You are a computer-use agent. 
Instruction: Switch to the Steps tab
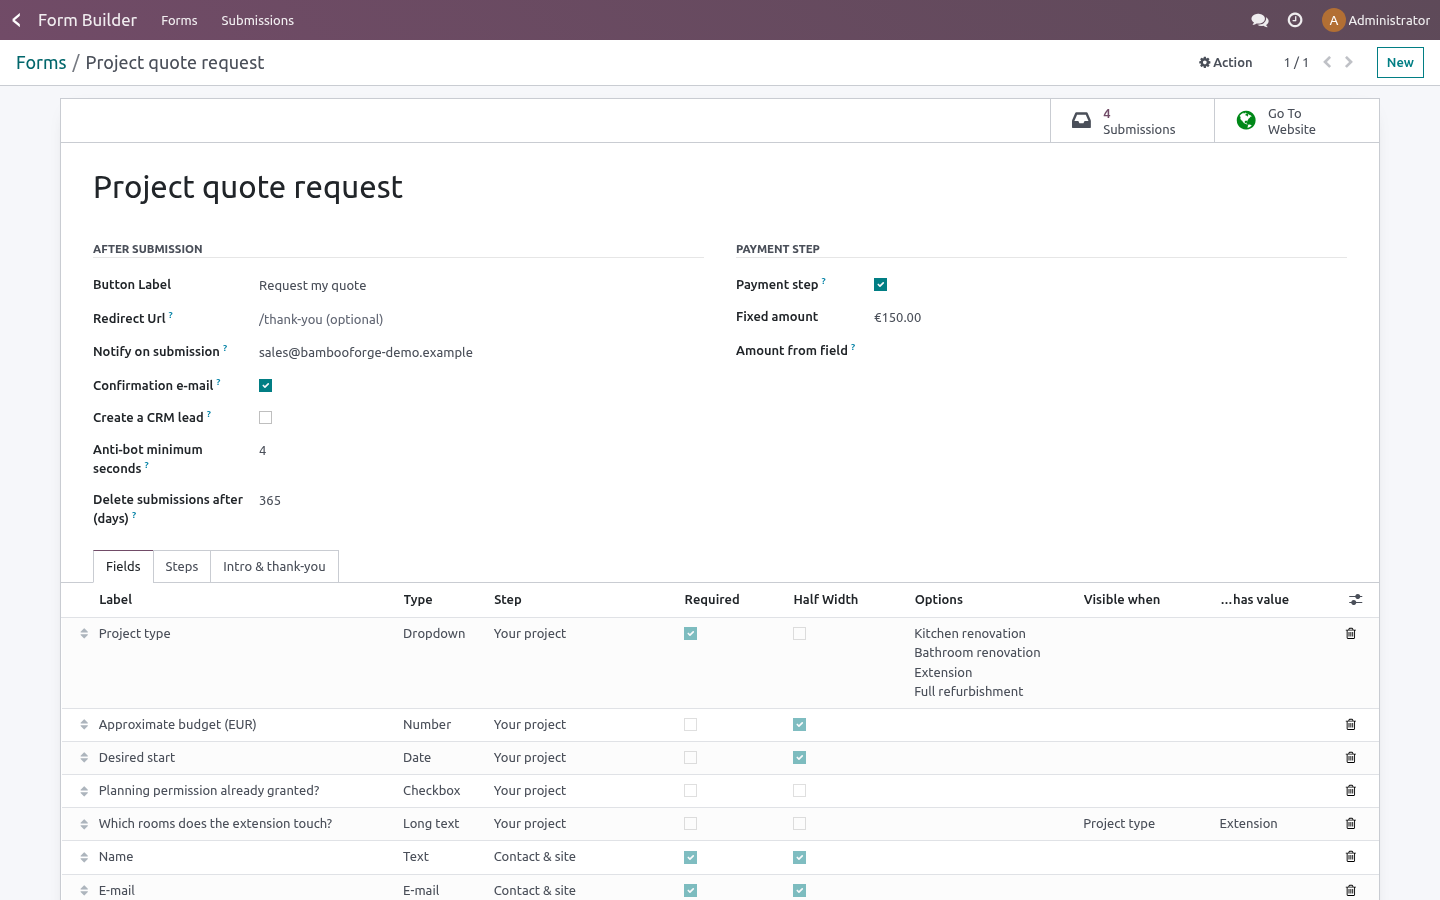[182, 567]
